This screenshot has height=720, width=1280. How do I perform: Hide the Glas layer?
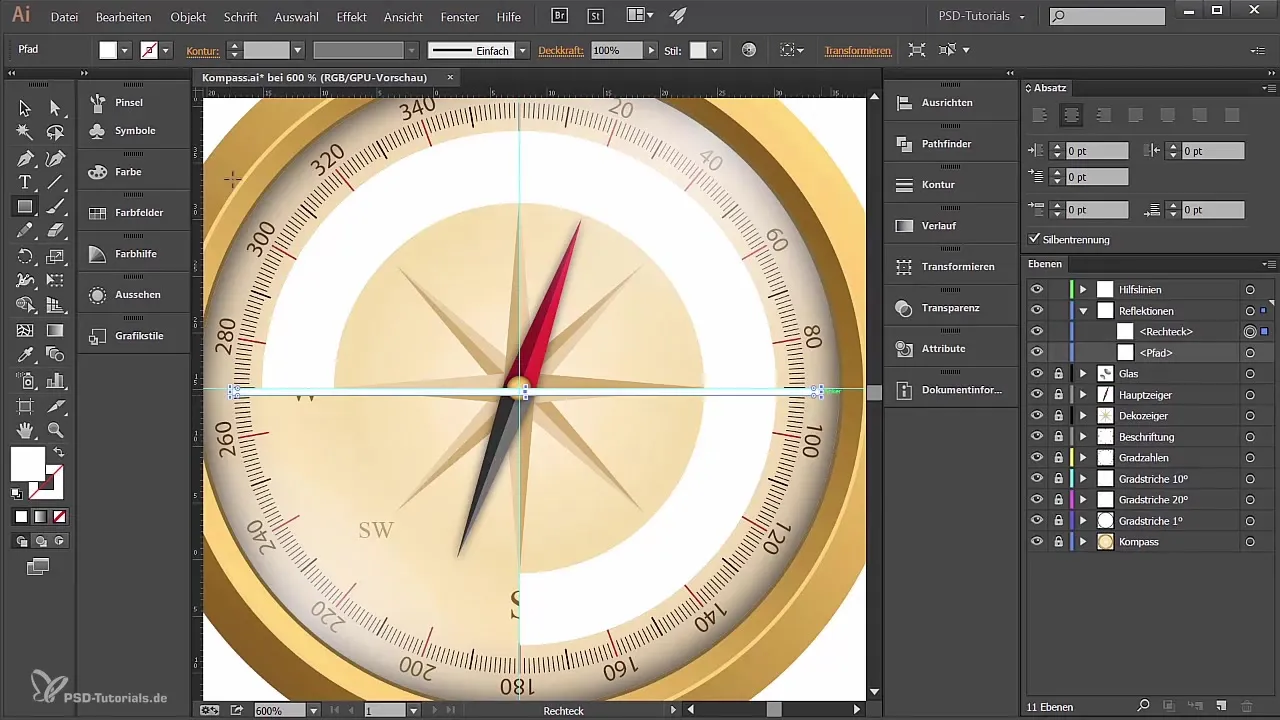point(1036,373)
